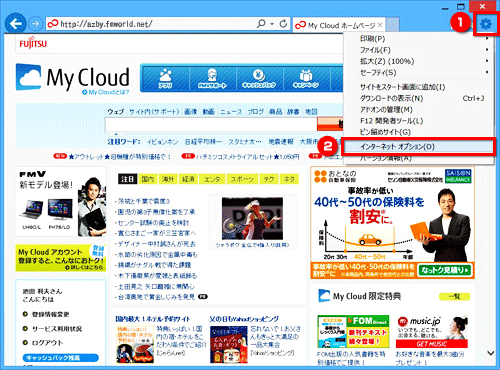This screenshot has width=500, height=370.
Task: Select the 国内 news tab
Action: 148,179
